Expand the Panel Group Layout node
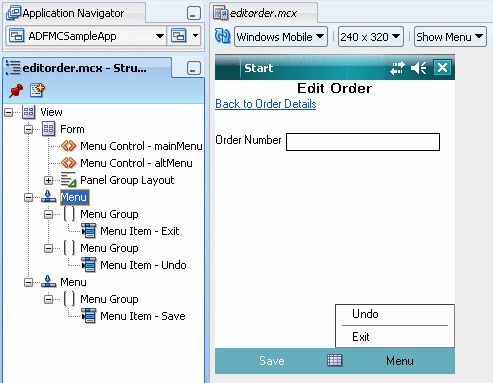The width and height of the screenshot is (493, 383). point(49,180)
